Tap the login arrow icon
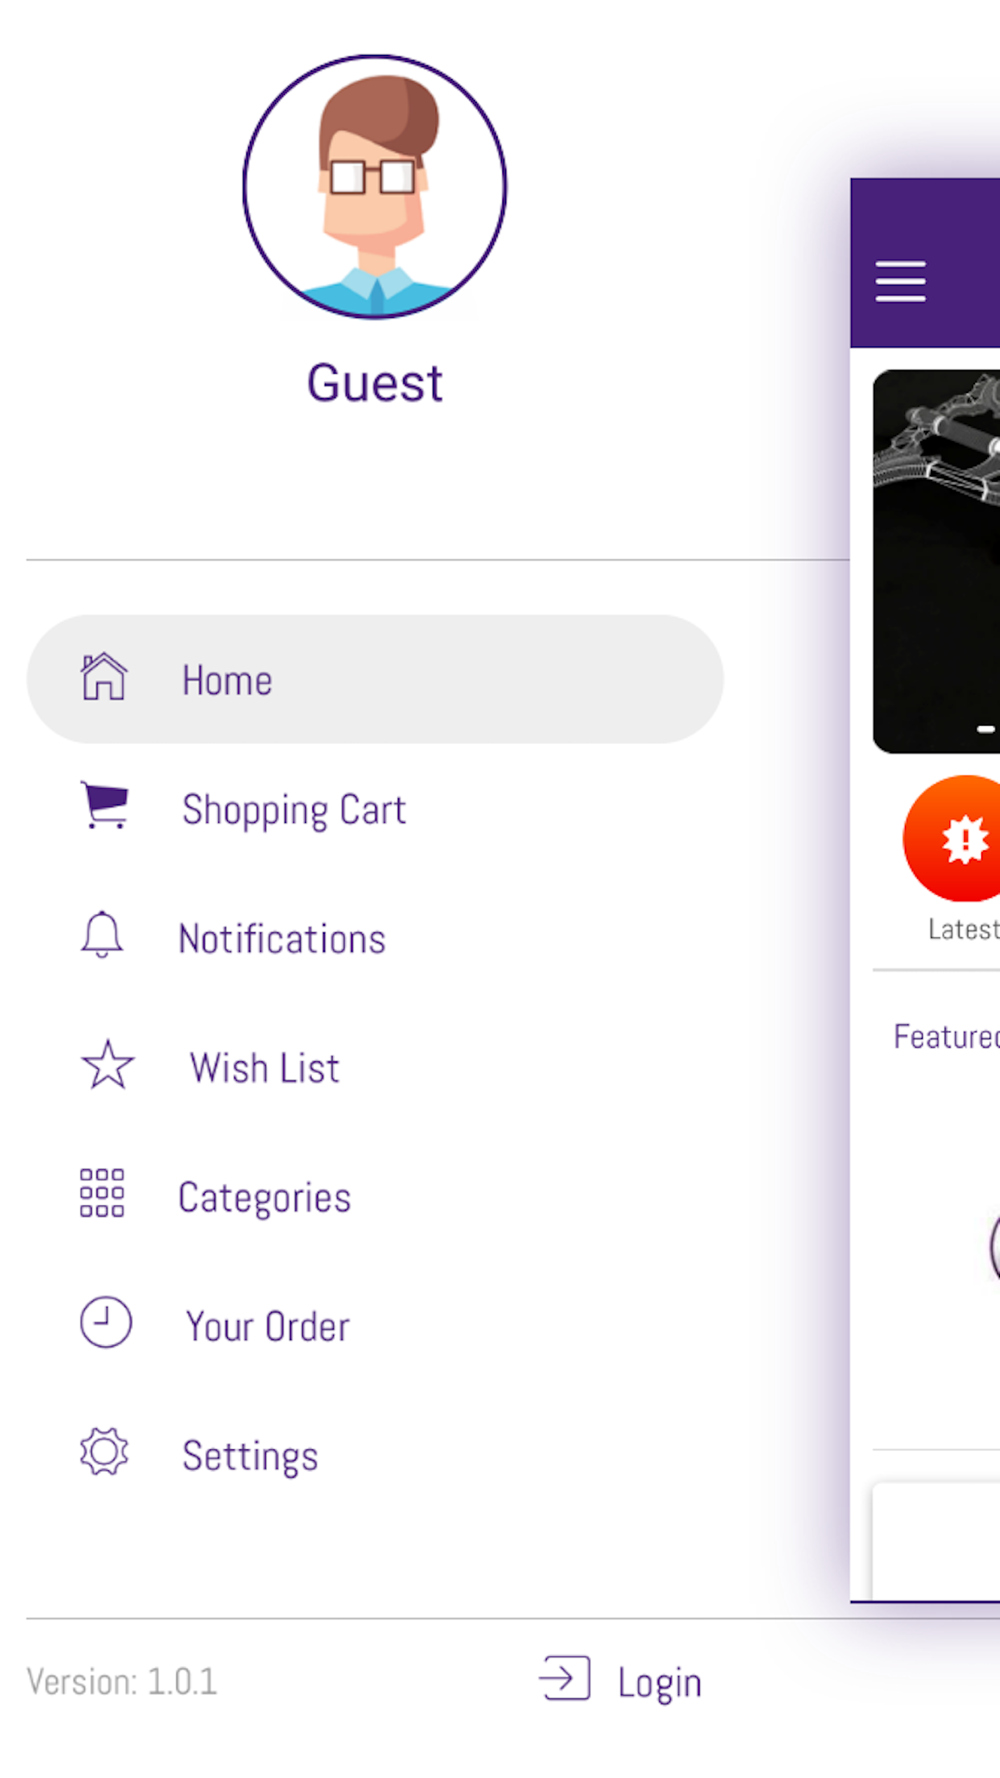1000x1778 pixels. click(565, 1678)
